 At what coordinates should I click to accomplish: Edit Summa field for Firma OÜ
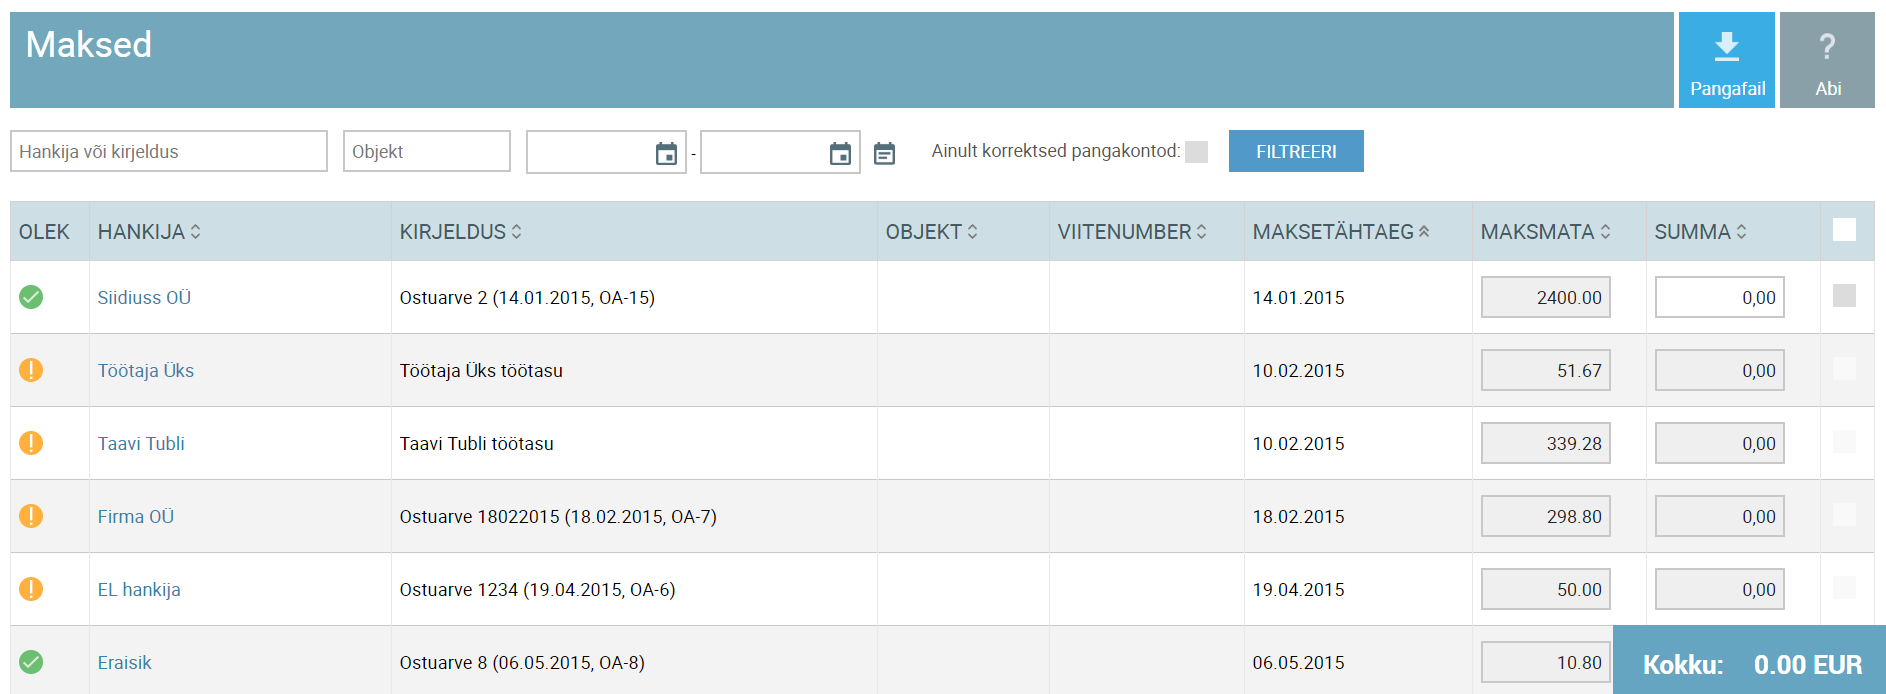1720,516
